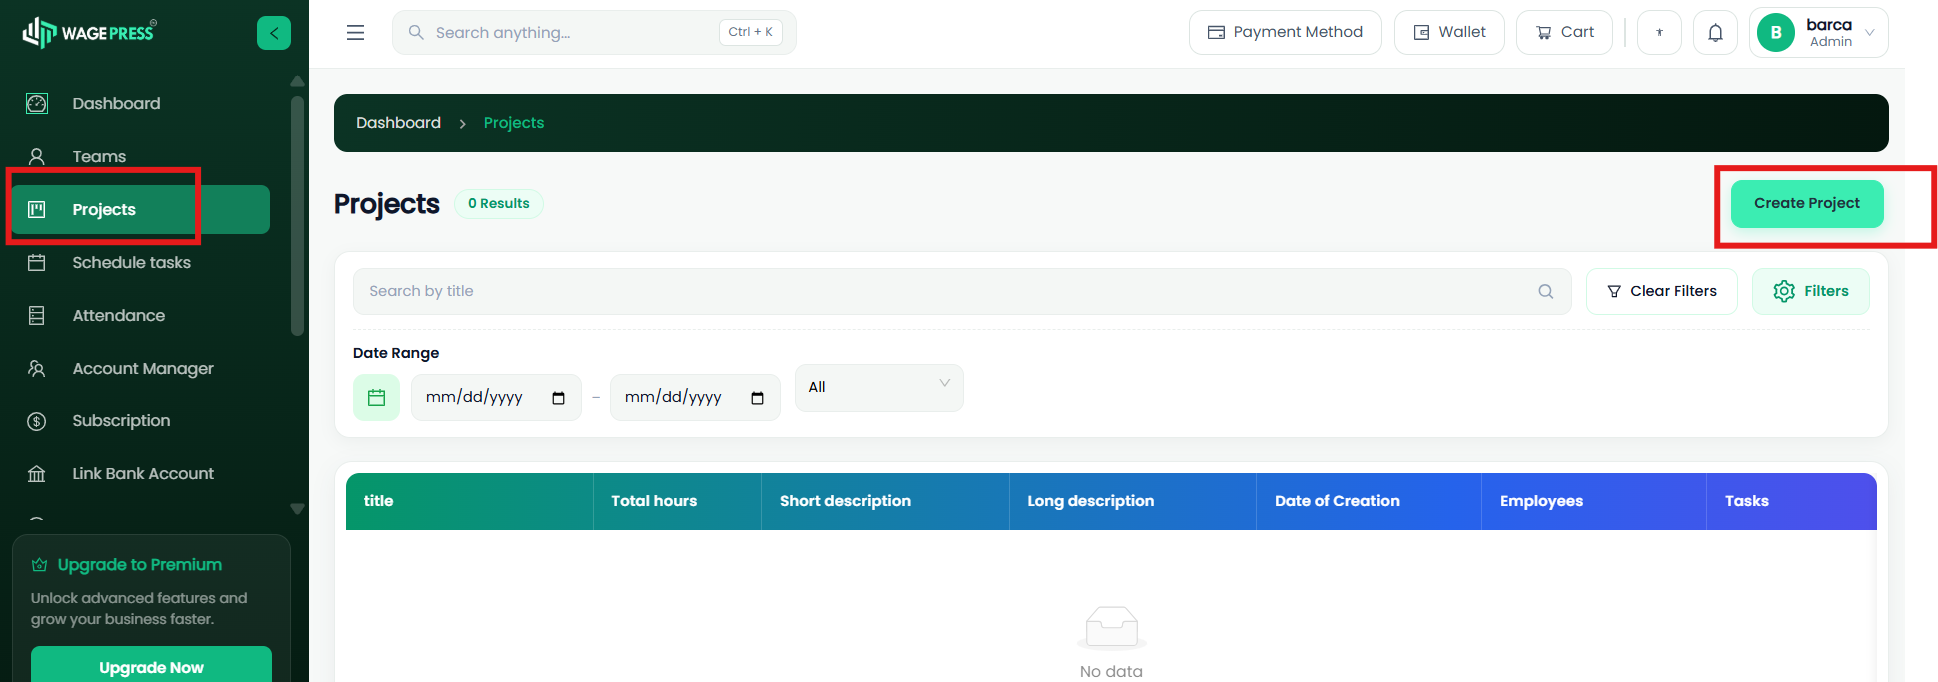The width and height of the screenshot is (1938, 682).
Task: Open the Filters button
Action: 1811,292
